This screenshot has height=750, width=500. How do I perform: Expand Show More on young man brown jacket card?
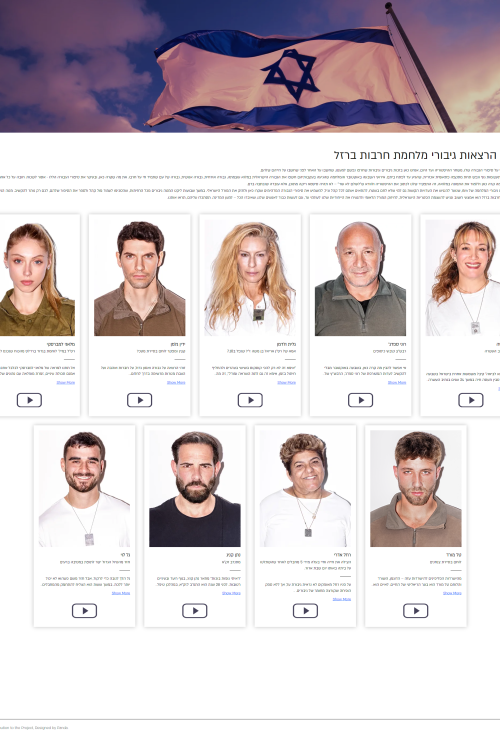coord(452,593)
